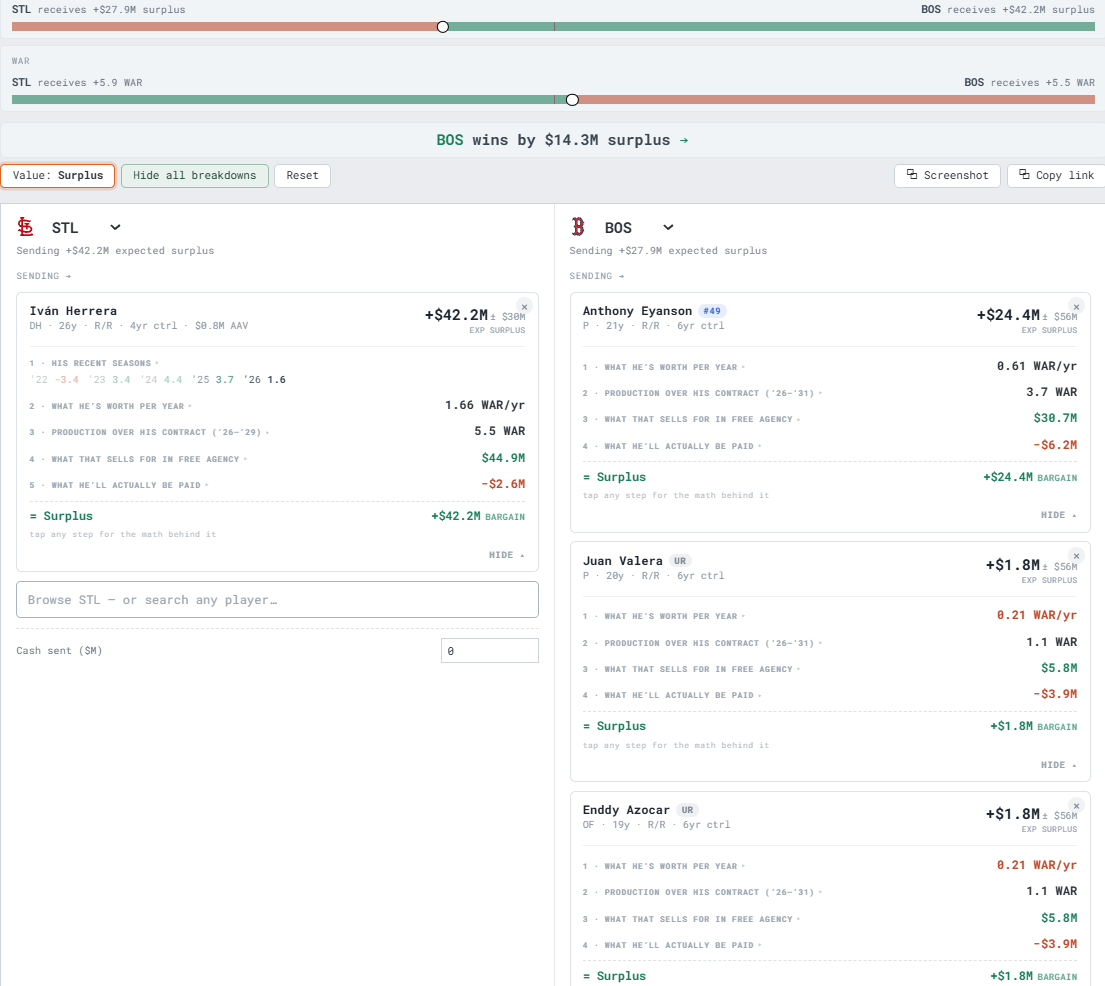Click 'STL receives +5.9 WAR' label

[77, 82]
